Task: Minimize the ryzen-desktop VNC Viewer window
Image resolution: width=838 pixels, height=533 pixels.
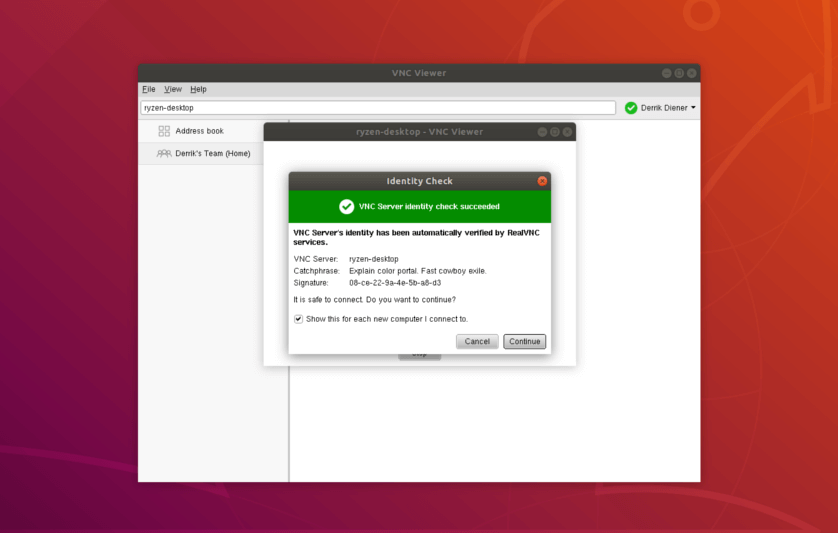Action: point(543,132)
